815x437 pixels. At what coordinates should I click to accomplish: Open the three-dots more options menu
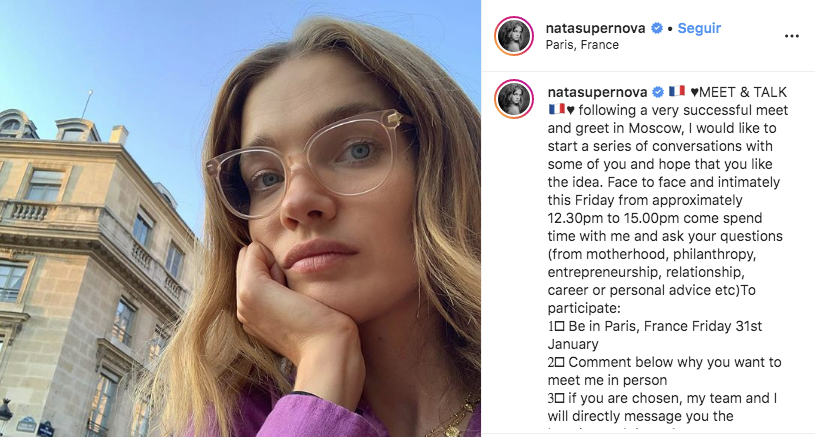coord(792,36)
